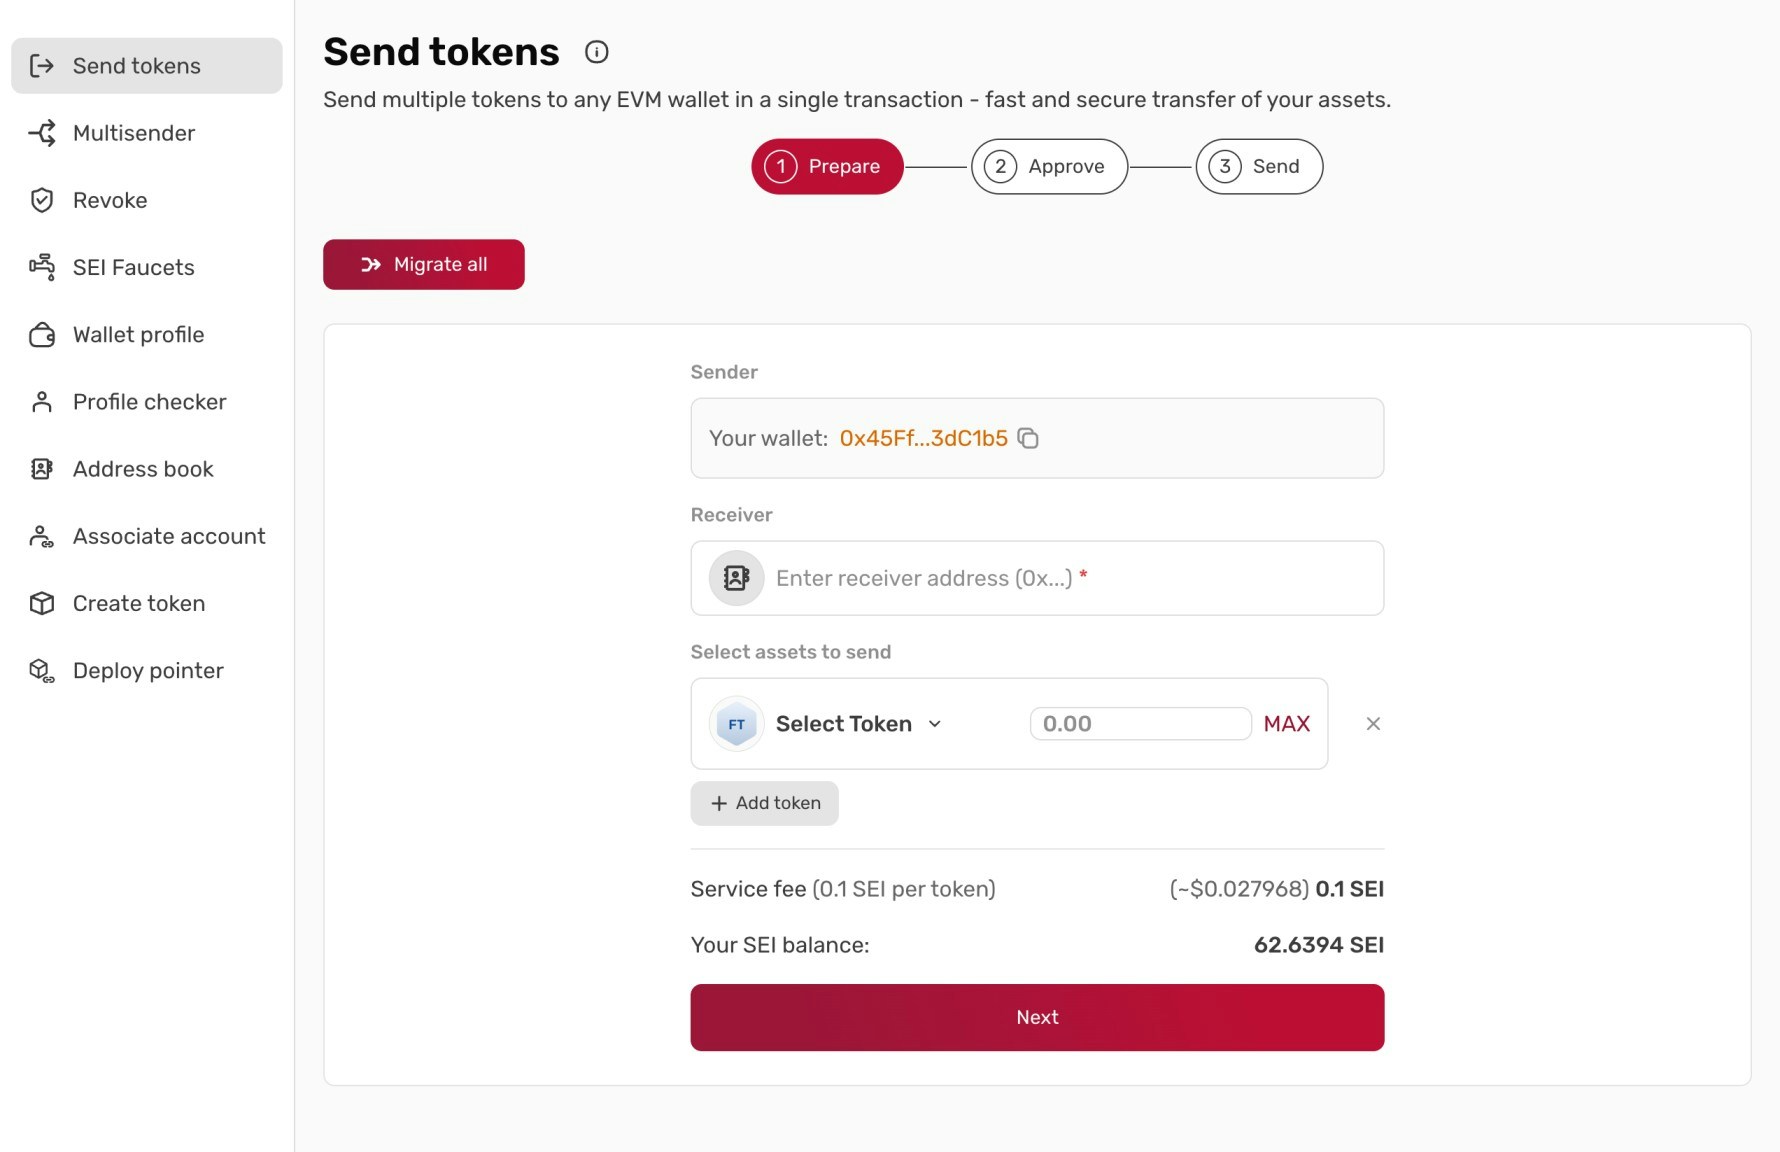Select the Send step indicator
1780x1152 pixels.
click(x=1258, y=166)
